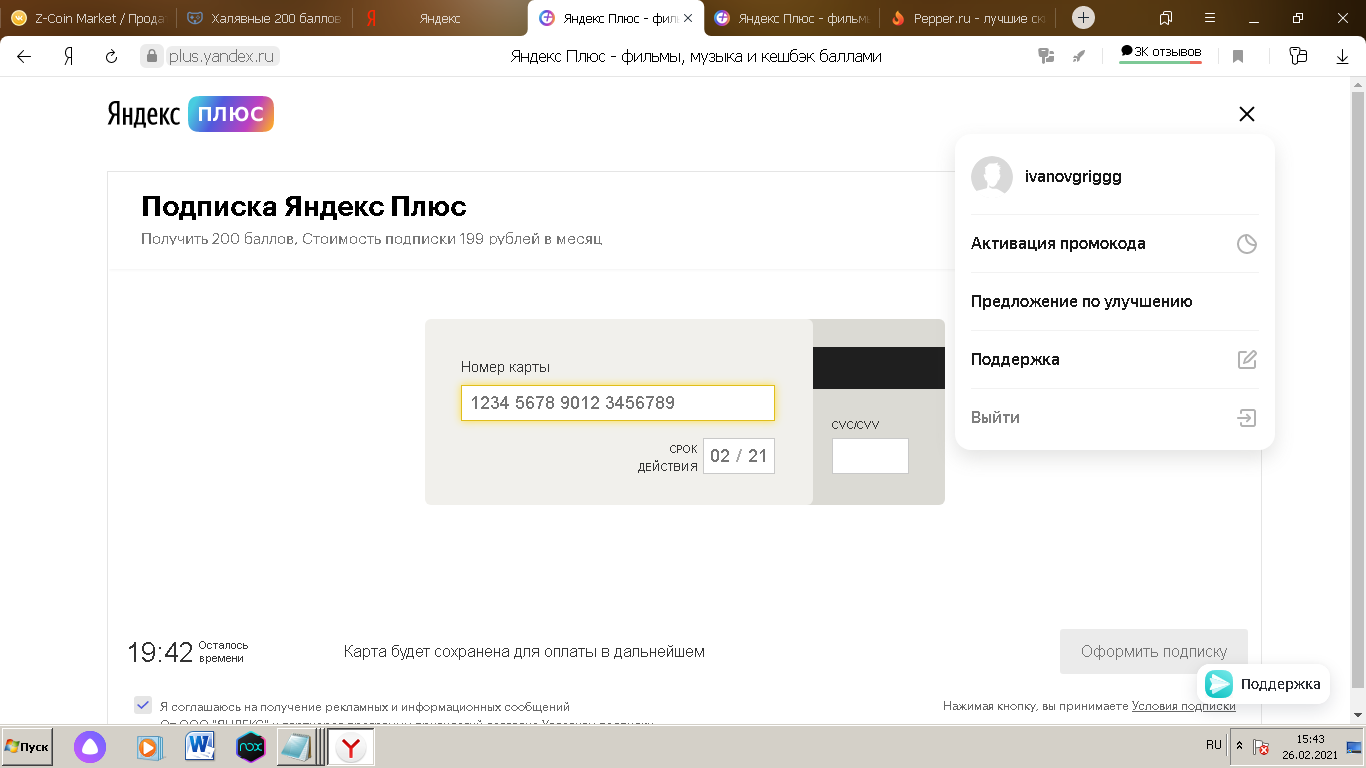Click the edit icon beside Поддержка
The width and height of the screenshot is (1366, 768).
click(1246, 360)
